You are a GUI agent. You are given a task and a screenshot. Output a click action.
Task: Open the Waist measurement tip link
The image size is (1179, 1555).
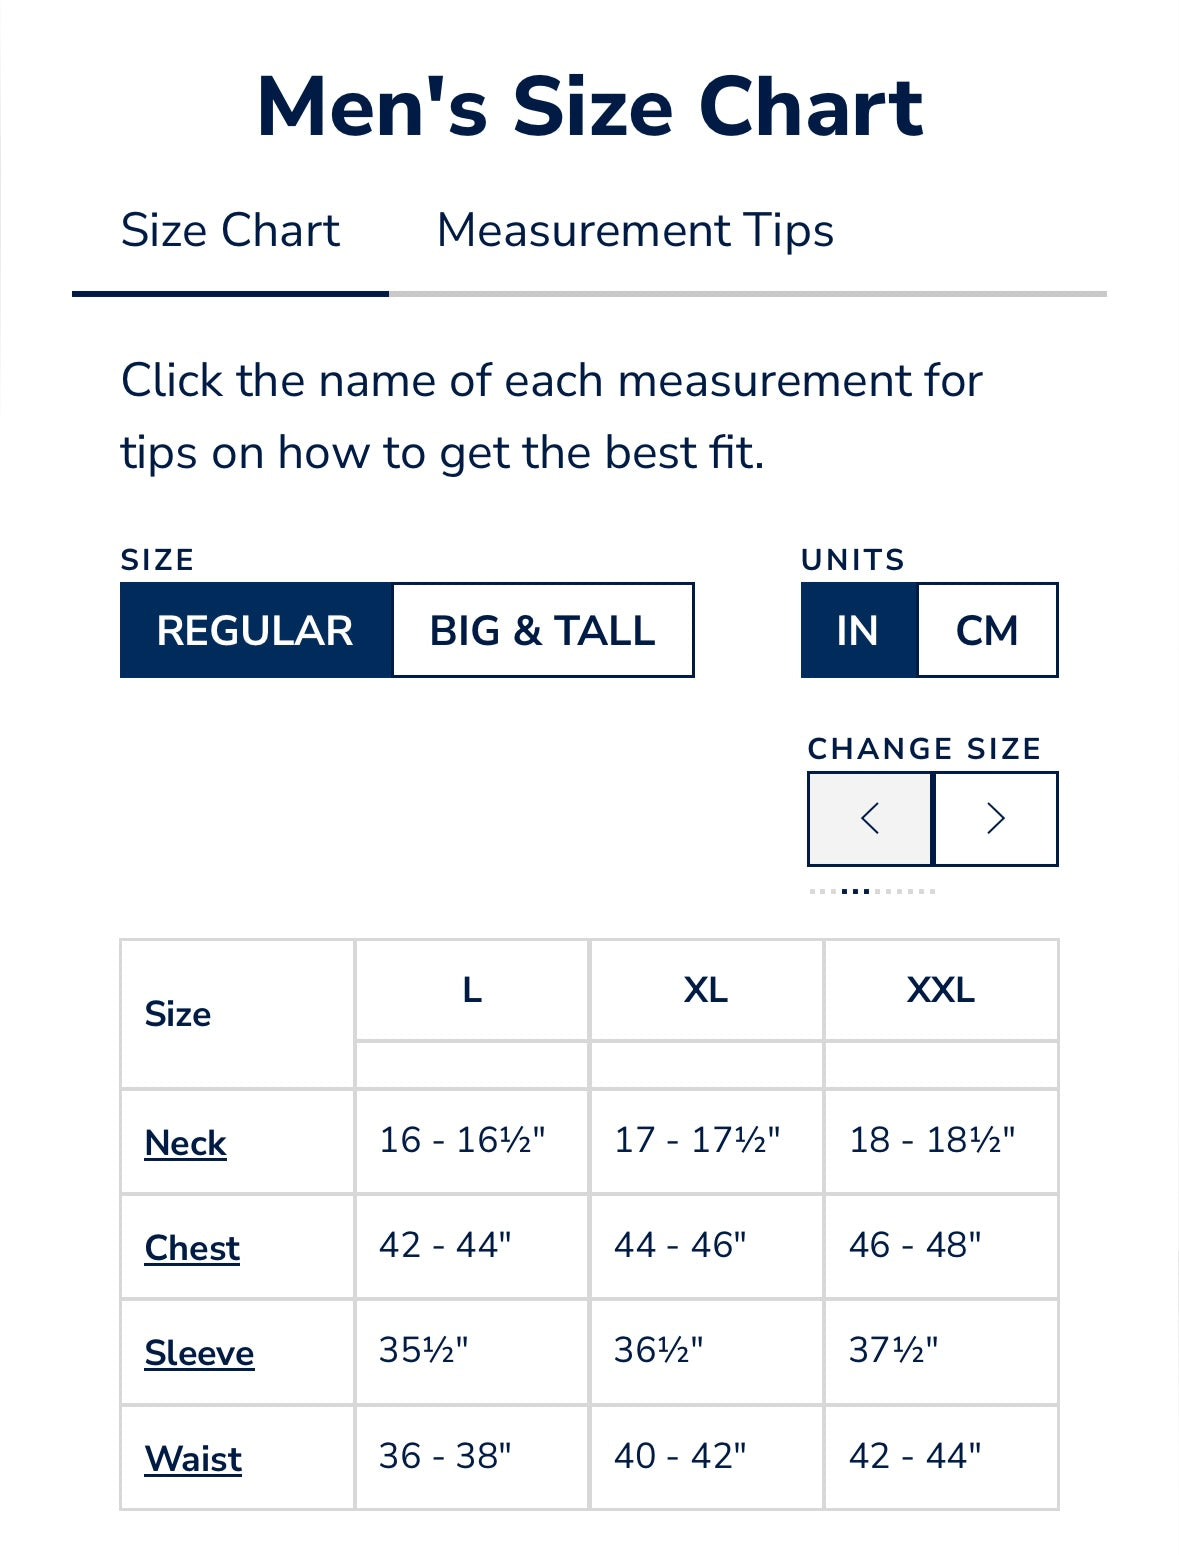tap(193, 1458)
